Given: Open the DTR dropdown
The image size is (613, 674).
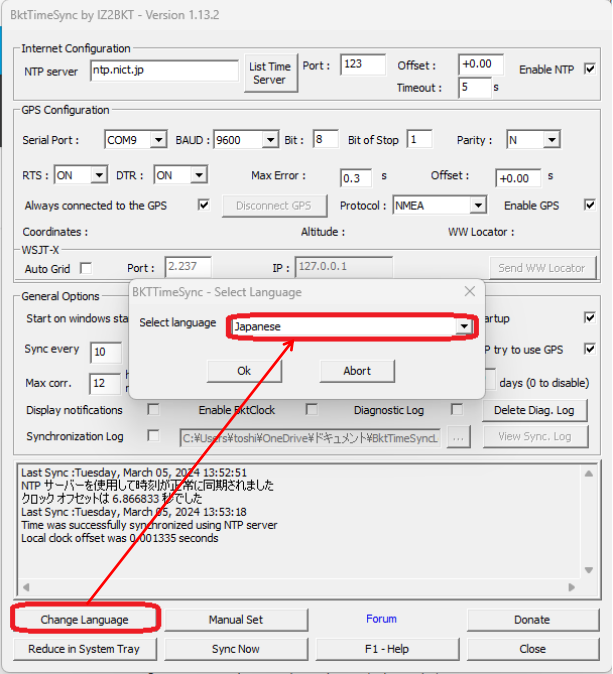Looking at the screenshot, I should tap(181, 175).
